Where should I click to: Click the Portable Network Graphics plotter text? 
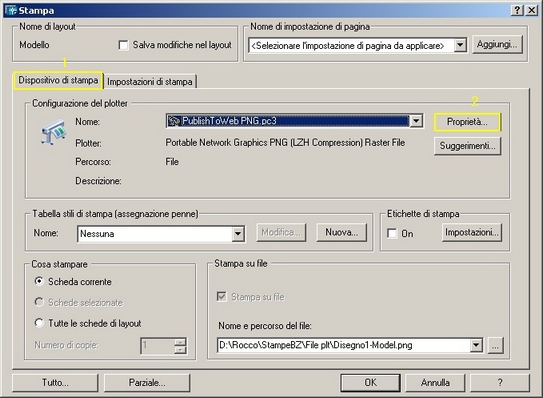click(285, 143)
